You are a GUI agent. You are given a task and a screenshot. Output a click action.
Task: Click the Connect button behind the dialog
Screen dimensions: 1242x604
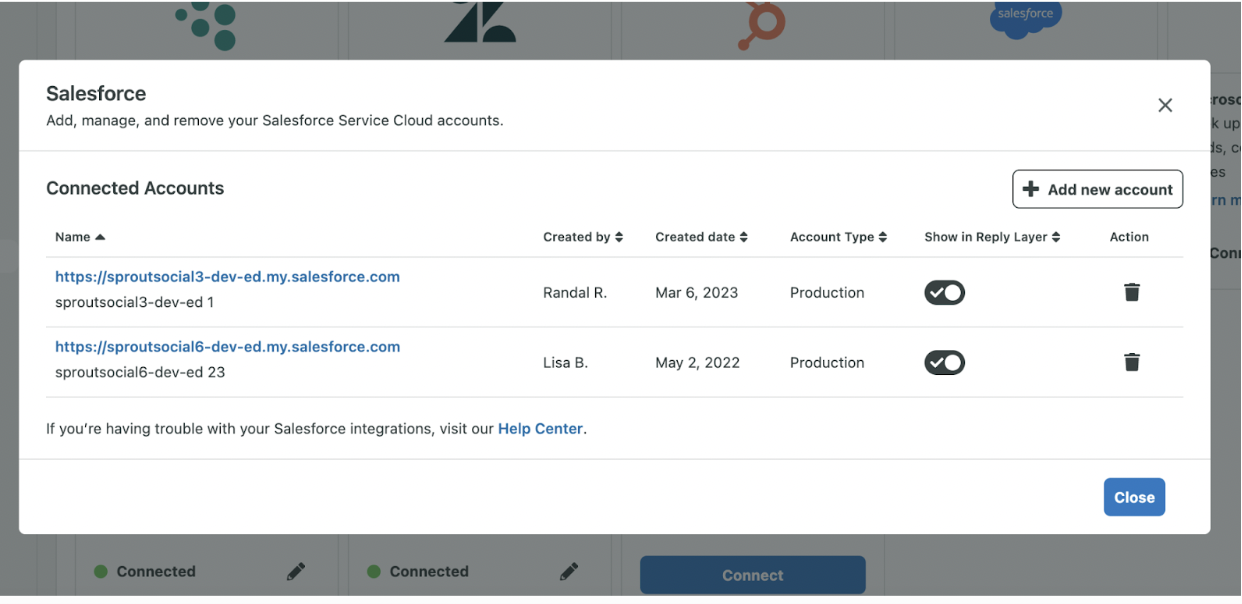pyautogui.click(x=752, y=575)
